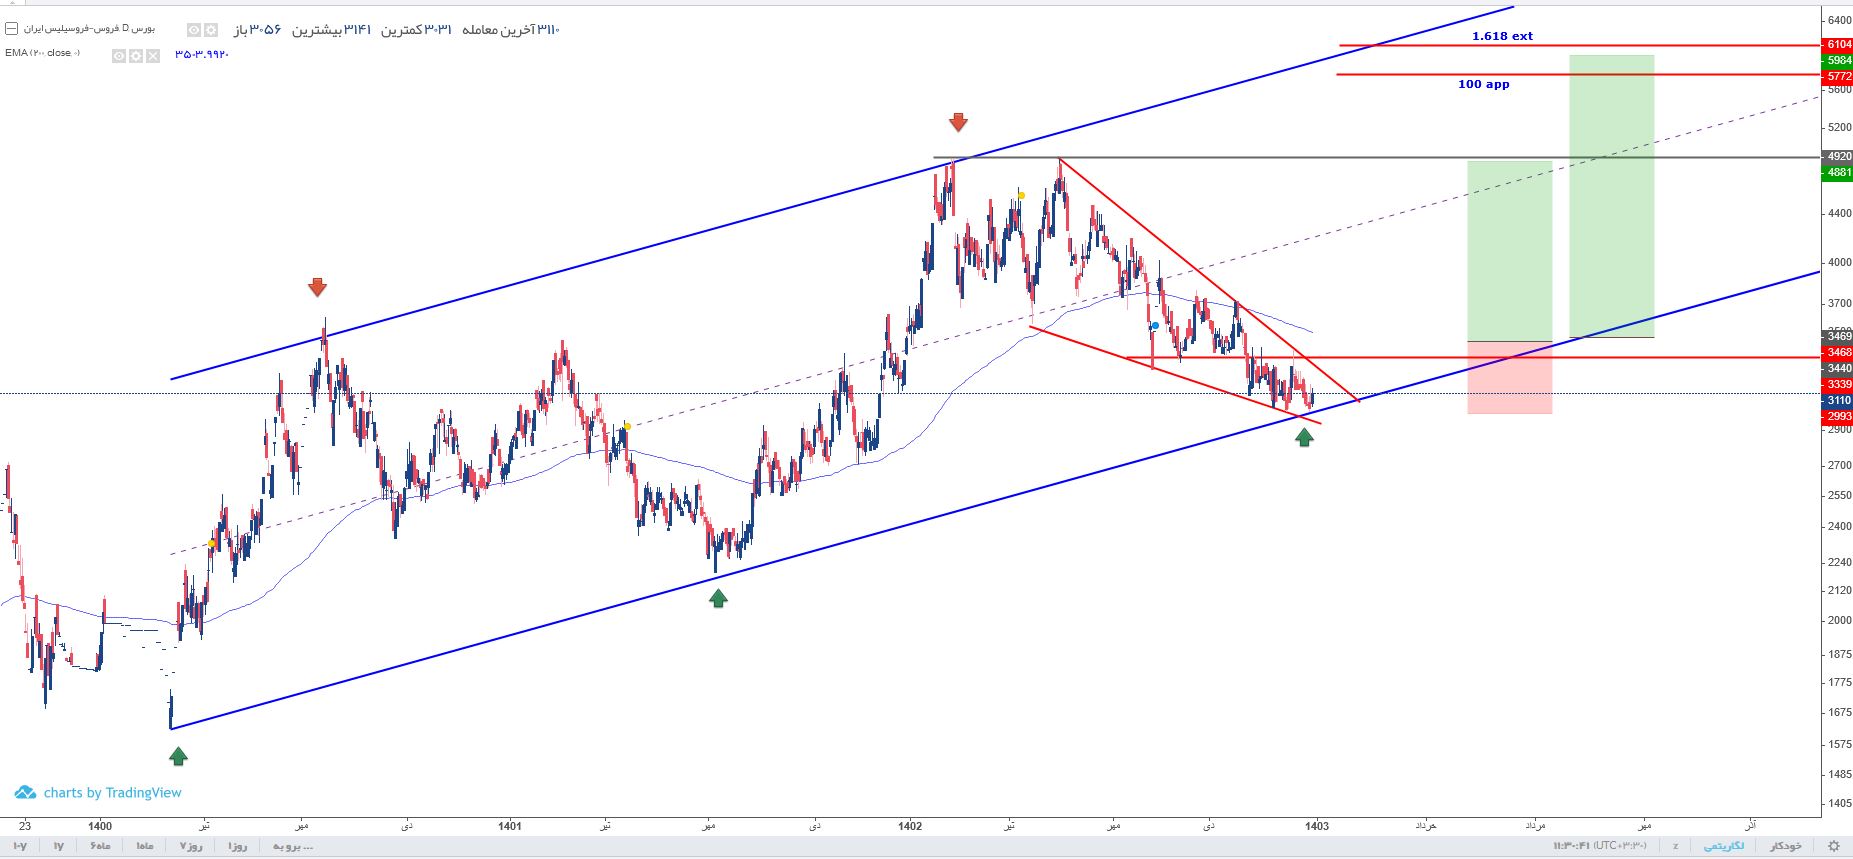Choose the 7-day range (۷روز)
The image size is (1853, 859).
point(191,847)
